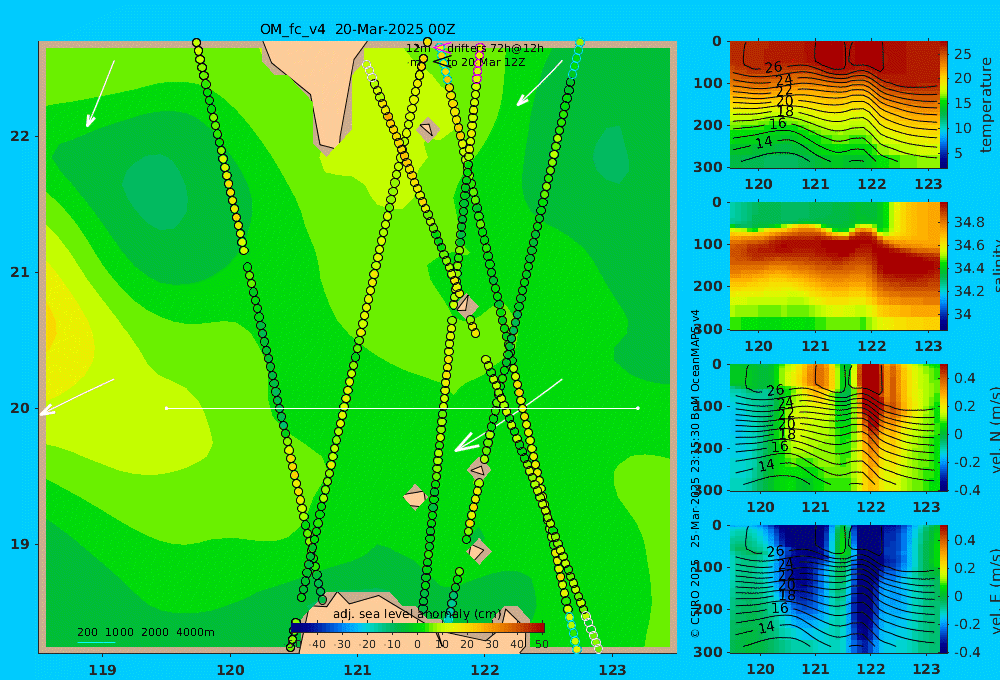Viewport: 1000px width, 680px height.
Task: Open the salinity section panel
Action: 834,266
